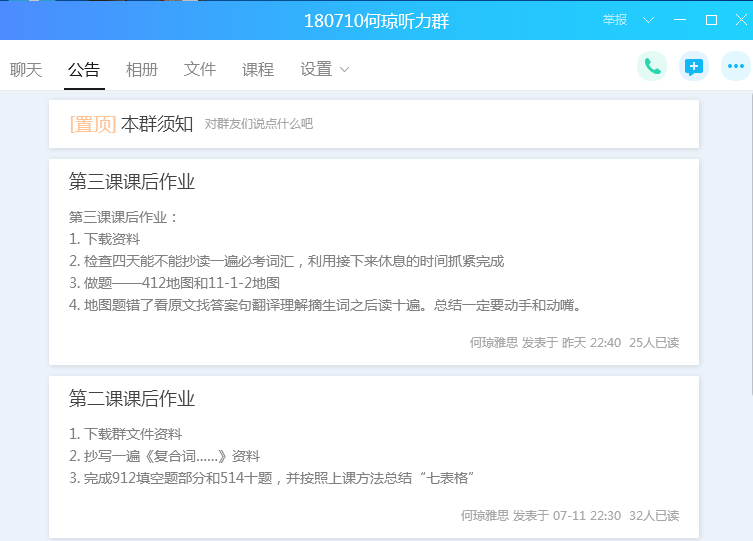
Task: Open the pinned 本群须知 announcement
Action: [374, 124]
